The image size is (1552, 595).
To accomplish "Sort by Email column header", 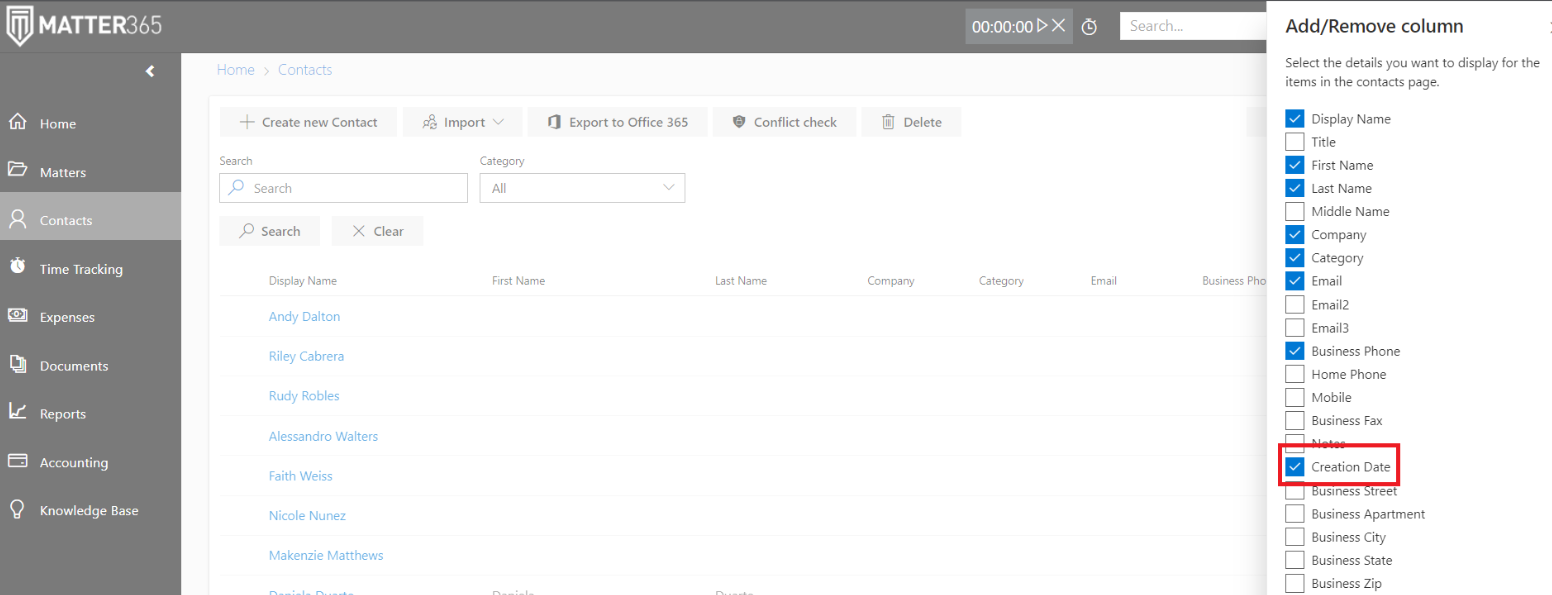I will (x=1104, y=281).
